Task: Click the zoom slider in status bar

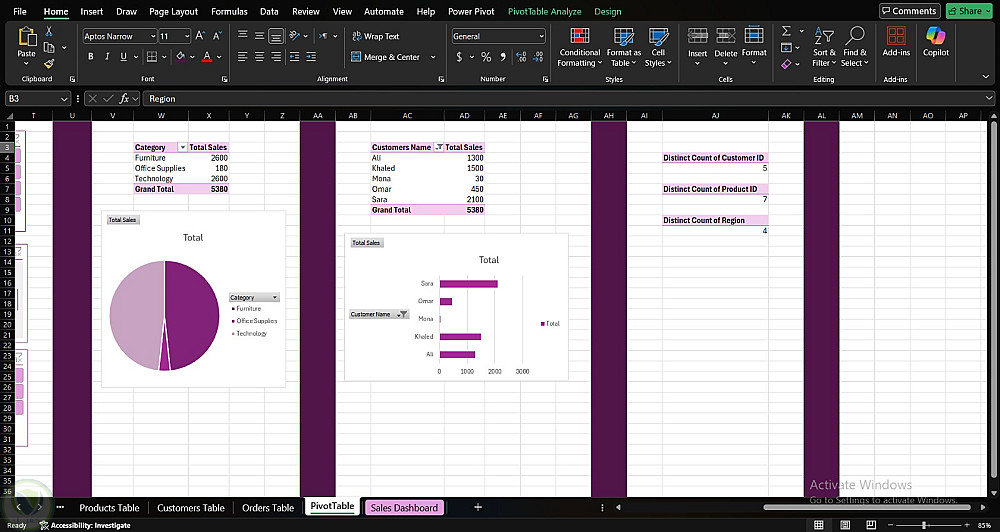Action: tap(924, 525)
